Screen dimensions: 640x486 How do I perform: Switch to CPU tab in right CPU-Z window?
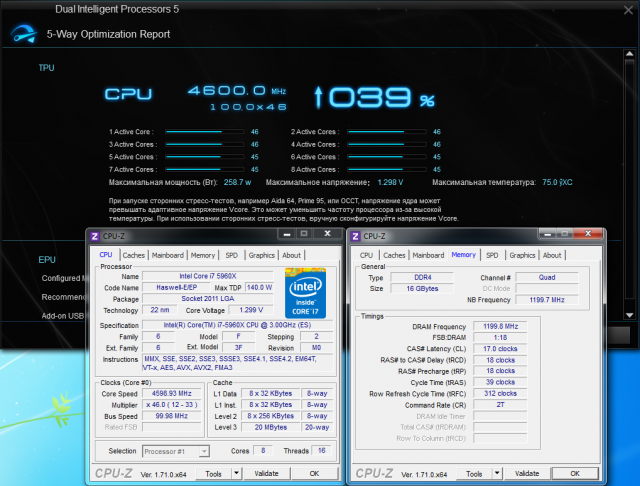pos(366,255)
